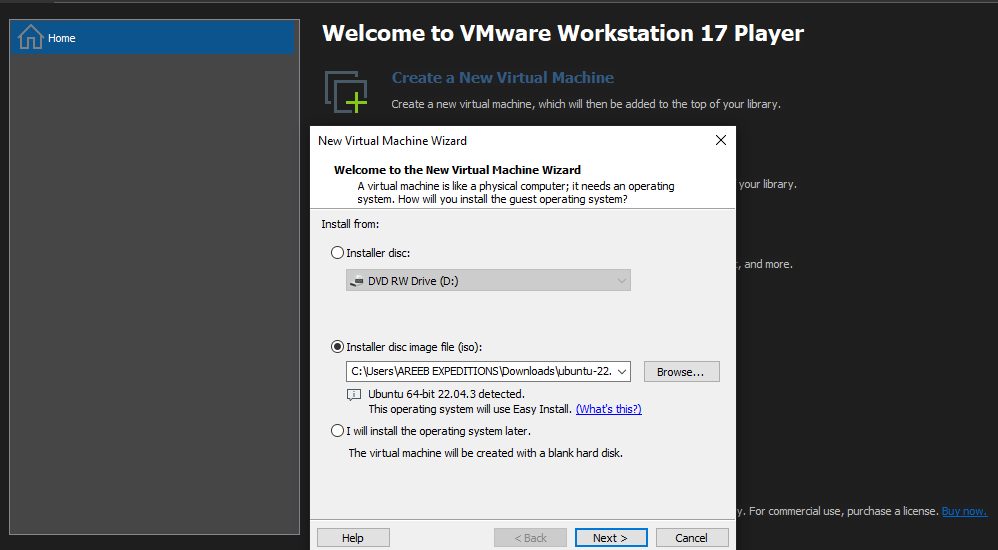The image size is (998, 550).
Task: Open Create a New Virtual Machine link
Action: coord(503,78)
